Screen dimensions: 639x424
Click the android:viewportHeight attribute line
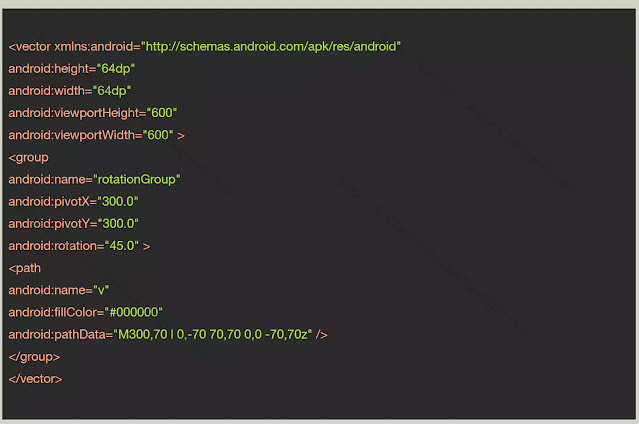(92, 113)
